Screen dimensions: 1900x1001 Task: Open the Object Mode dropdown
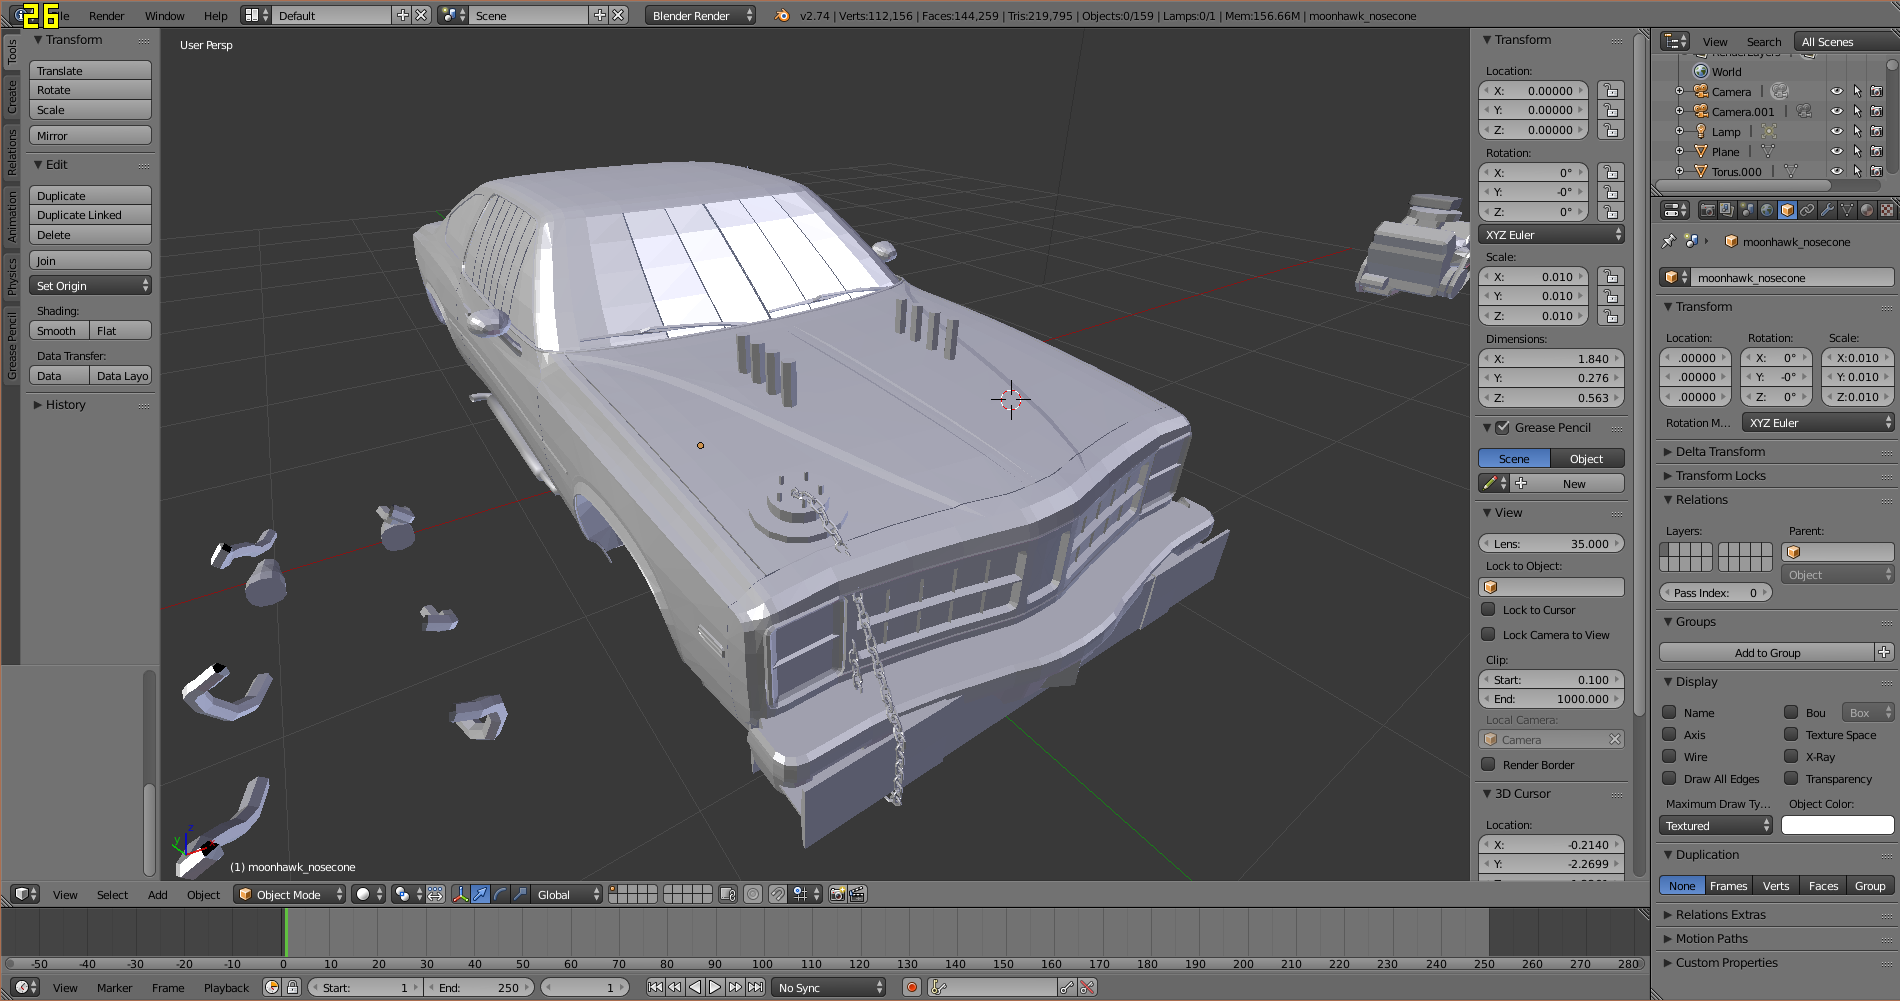click(289, 894)
